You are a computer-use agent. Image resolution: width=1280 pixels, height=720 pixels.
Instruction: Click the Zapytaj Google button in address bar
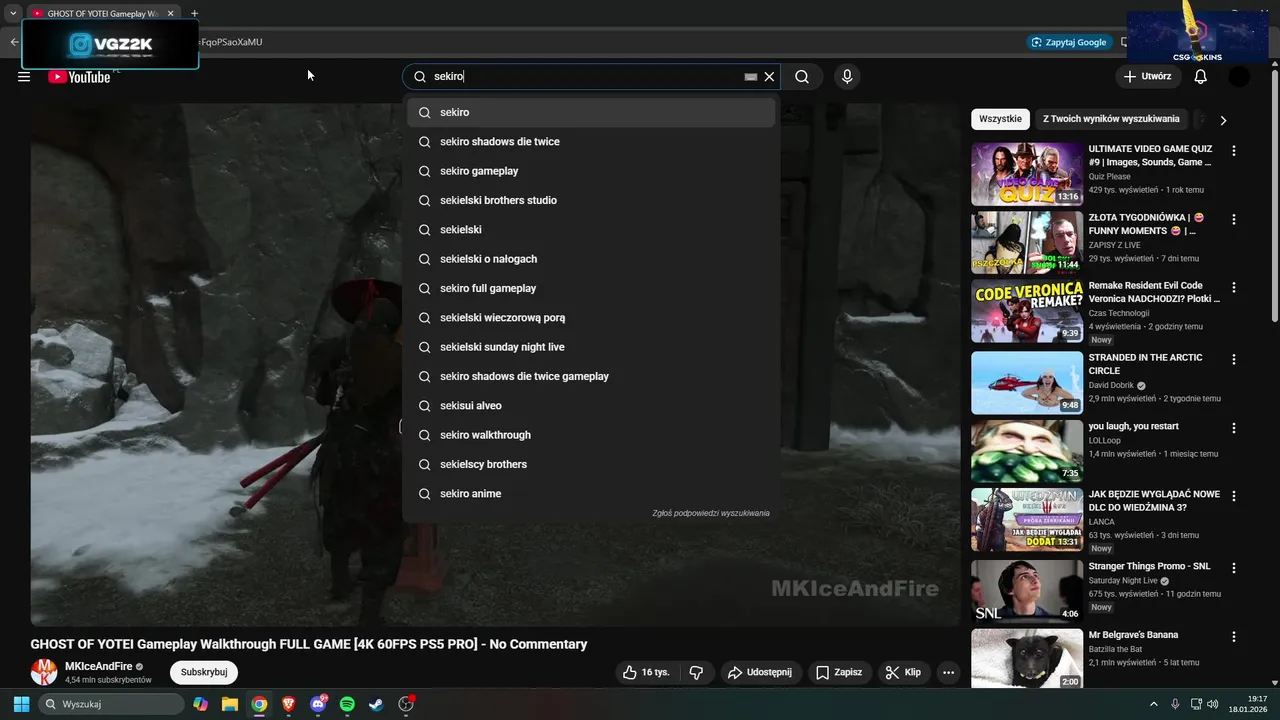1068,42
